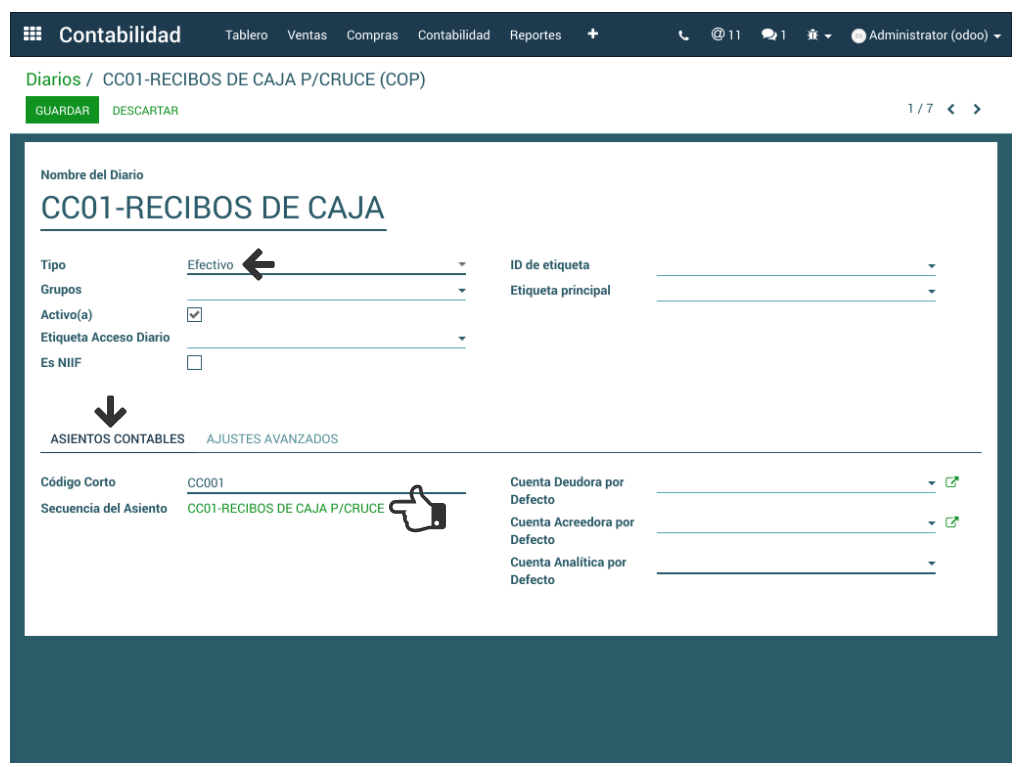Open the @ mentions inbox icon
This screenshot has height=767, width=1023.
coord(725,35)
